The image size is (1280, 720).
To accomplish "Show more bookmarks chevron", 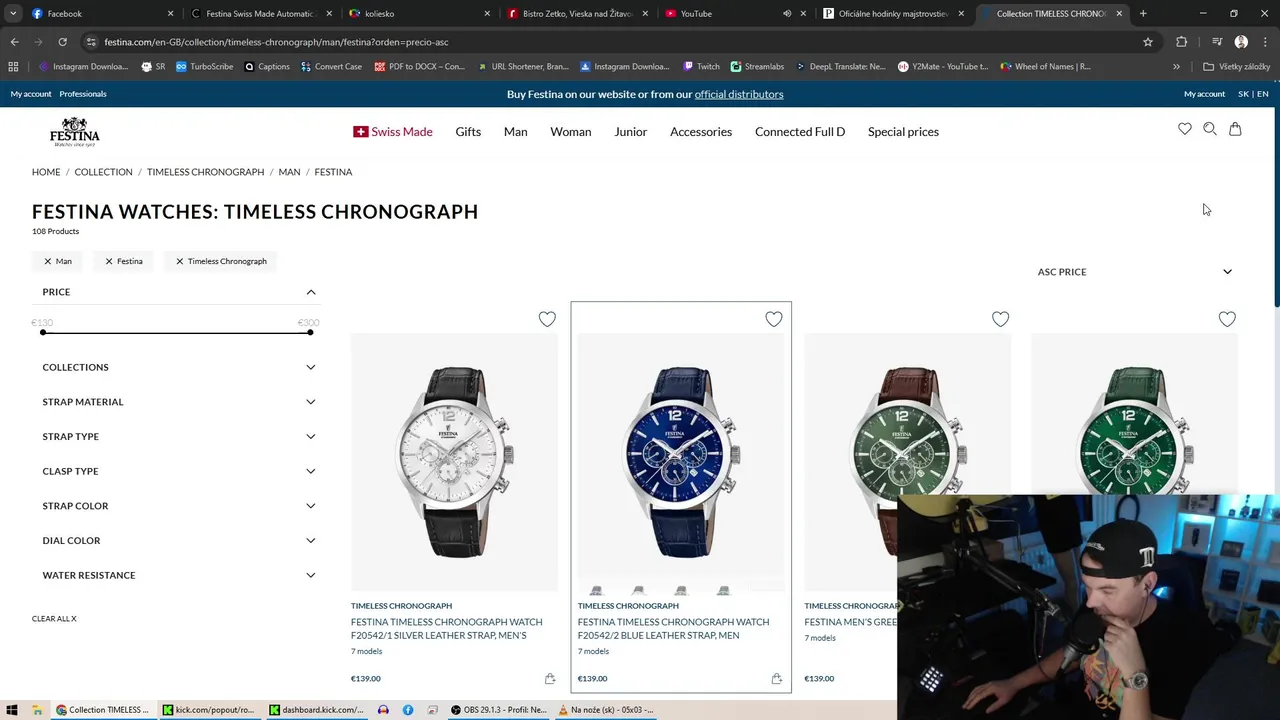I will (1176, 67).
